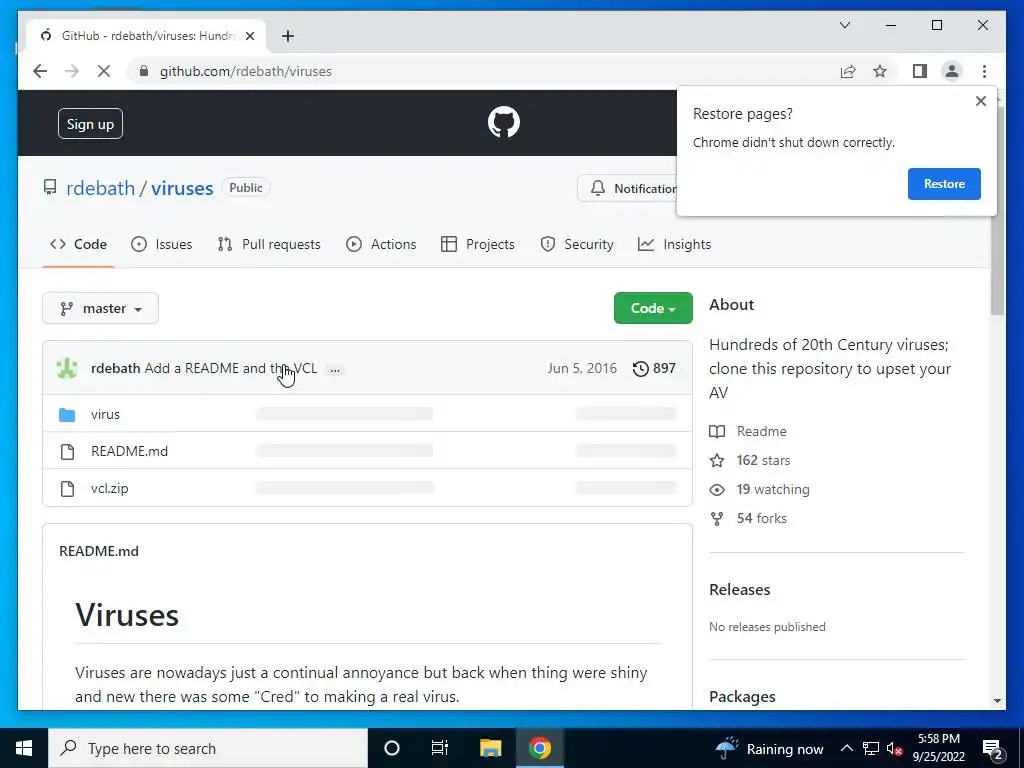Expand commit message ellipsis button

point(335,370)
